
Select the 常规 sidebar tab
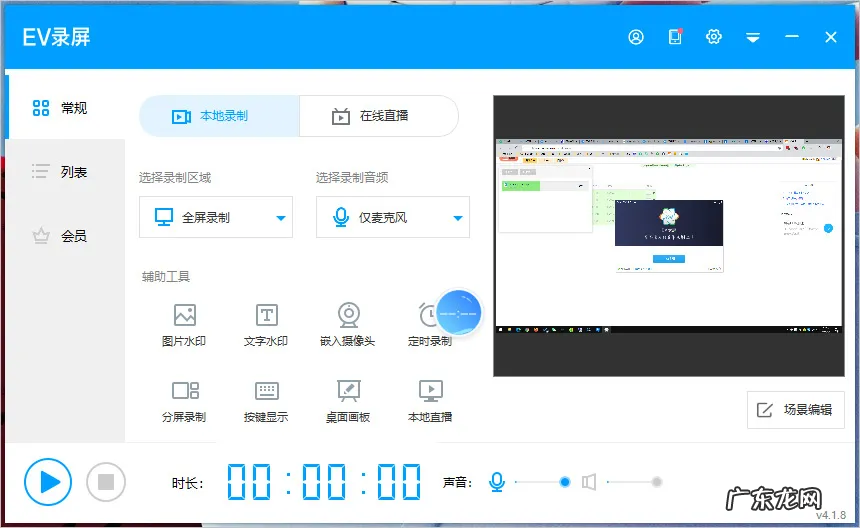65,107
